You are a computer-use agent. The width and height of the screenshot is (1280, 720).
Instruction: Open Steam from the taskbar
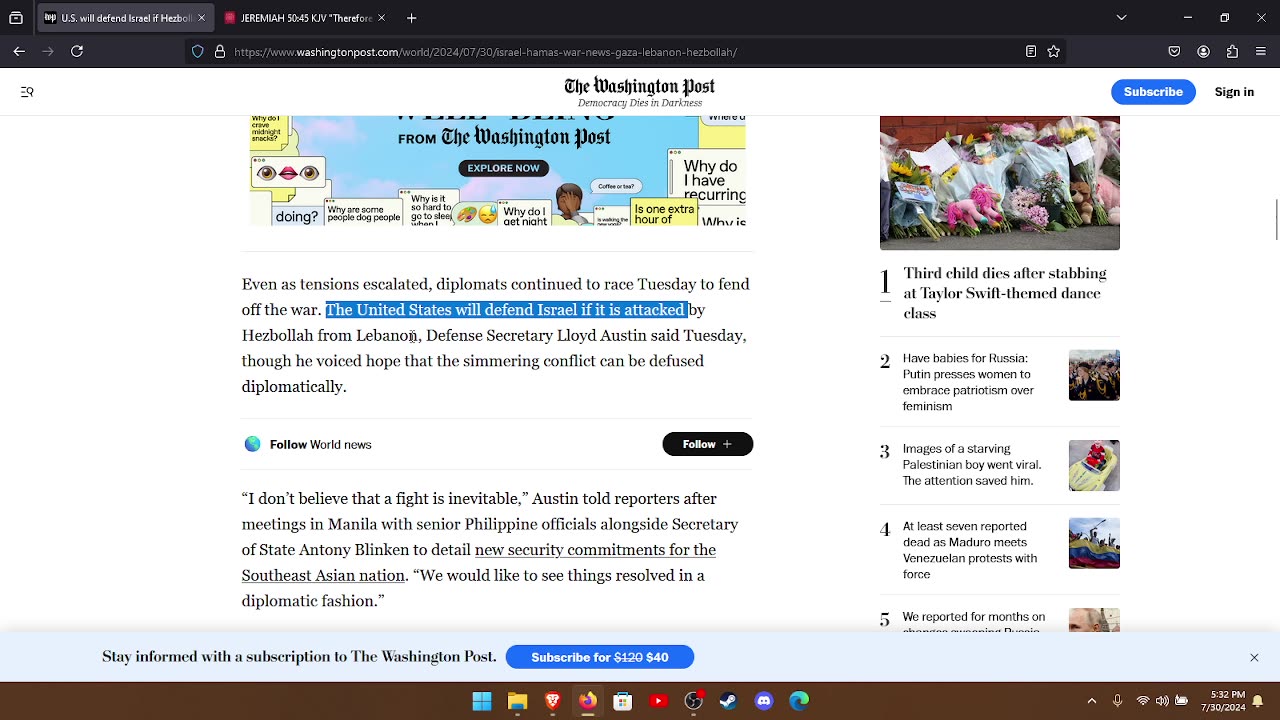(728, 701)
